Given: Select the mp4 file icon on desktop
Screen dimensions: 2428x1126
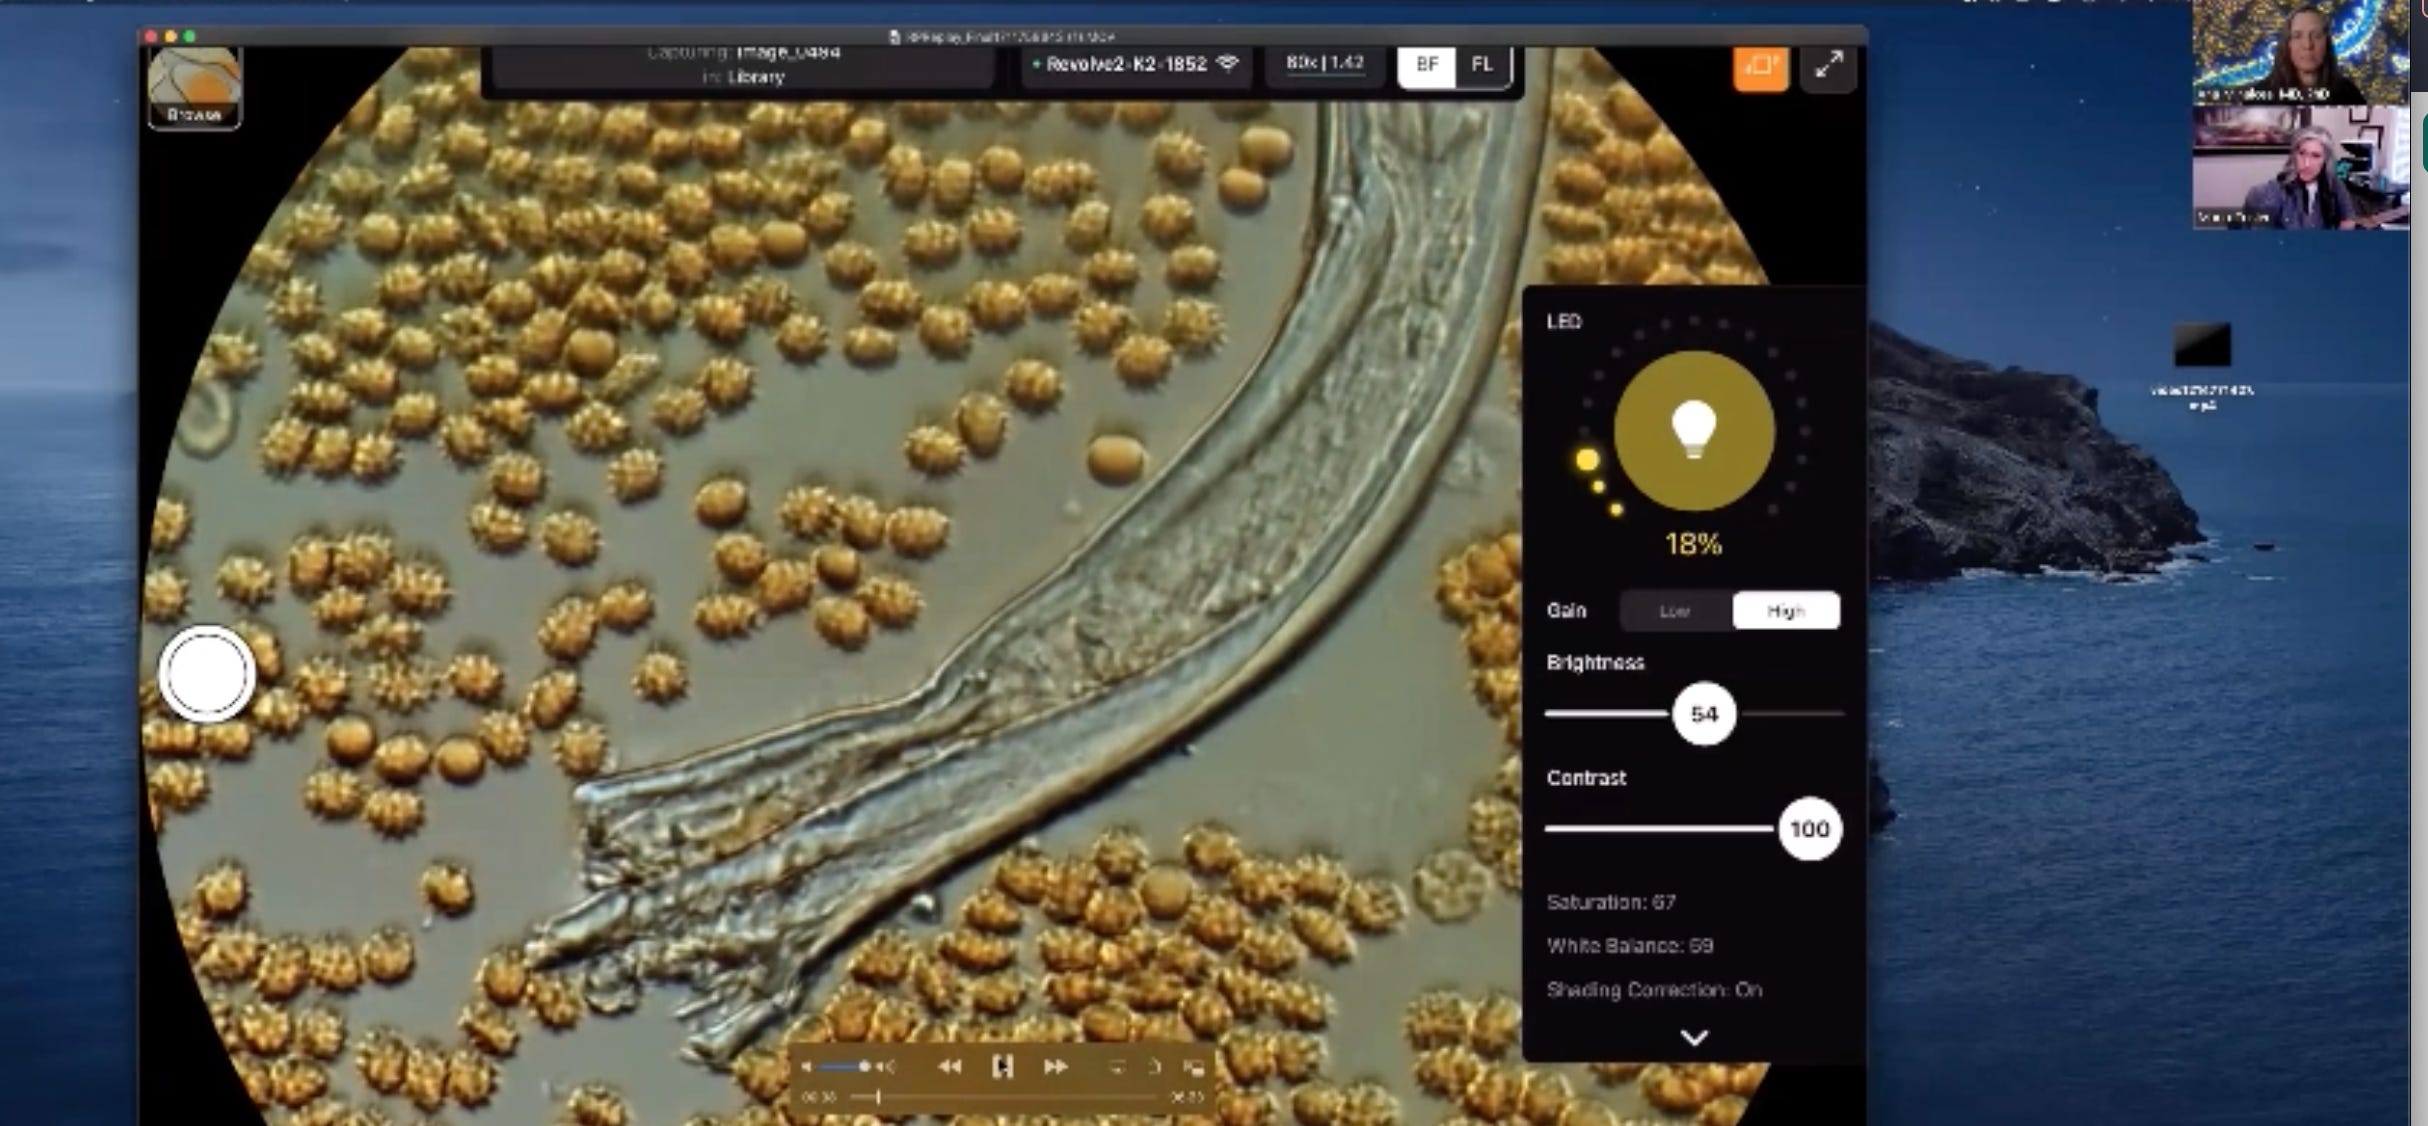Looking at the screenshot, I should pyautogui.click(x=2202, y=346).
